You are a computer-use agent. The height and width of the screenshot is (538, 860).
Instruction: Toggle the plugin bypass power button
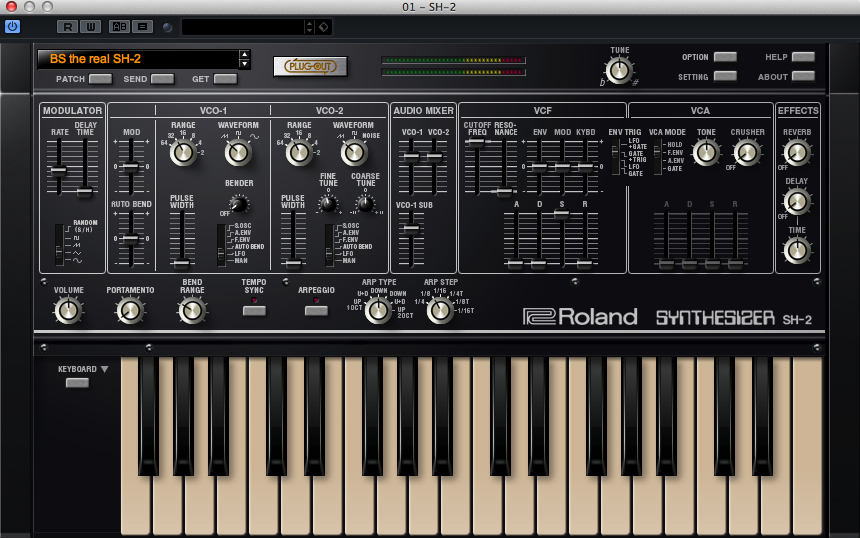[12, 26]
